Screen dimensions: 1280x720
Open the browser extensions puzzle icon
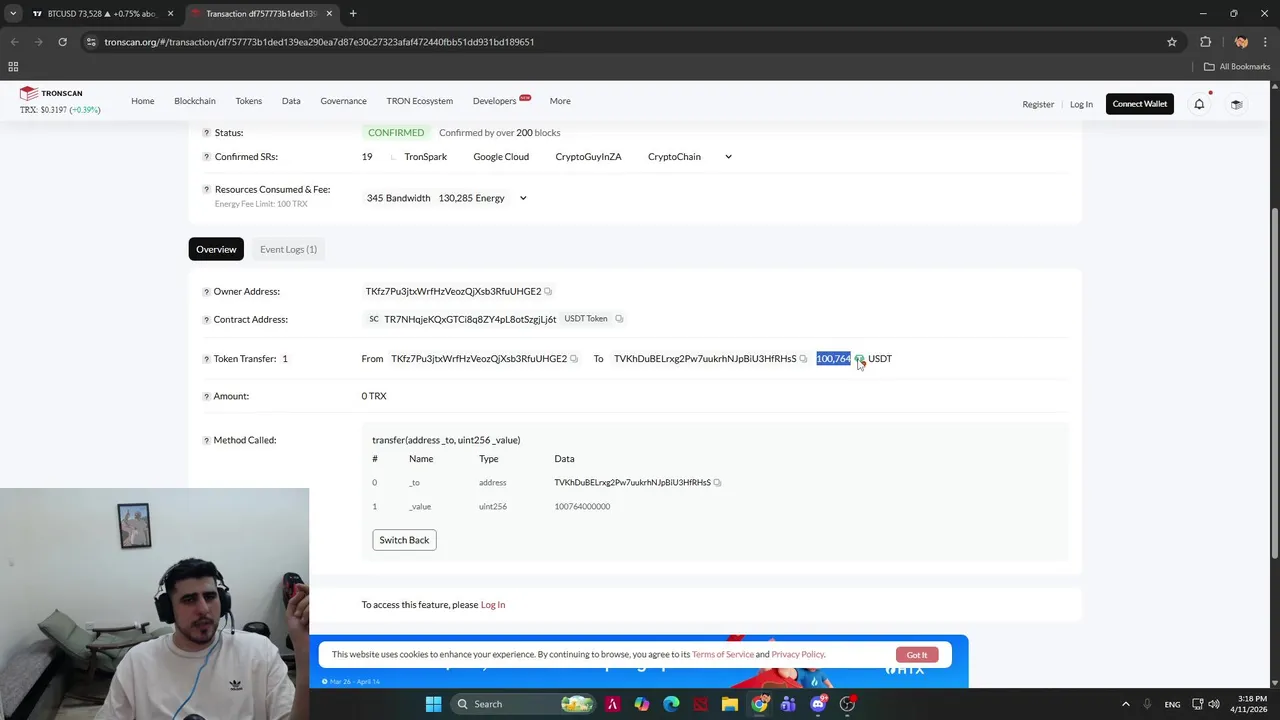coord(1205,42)
